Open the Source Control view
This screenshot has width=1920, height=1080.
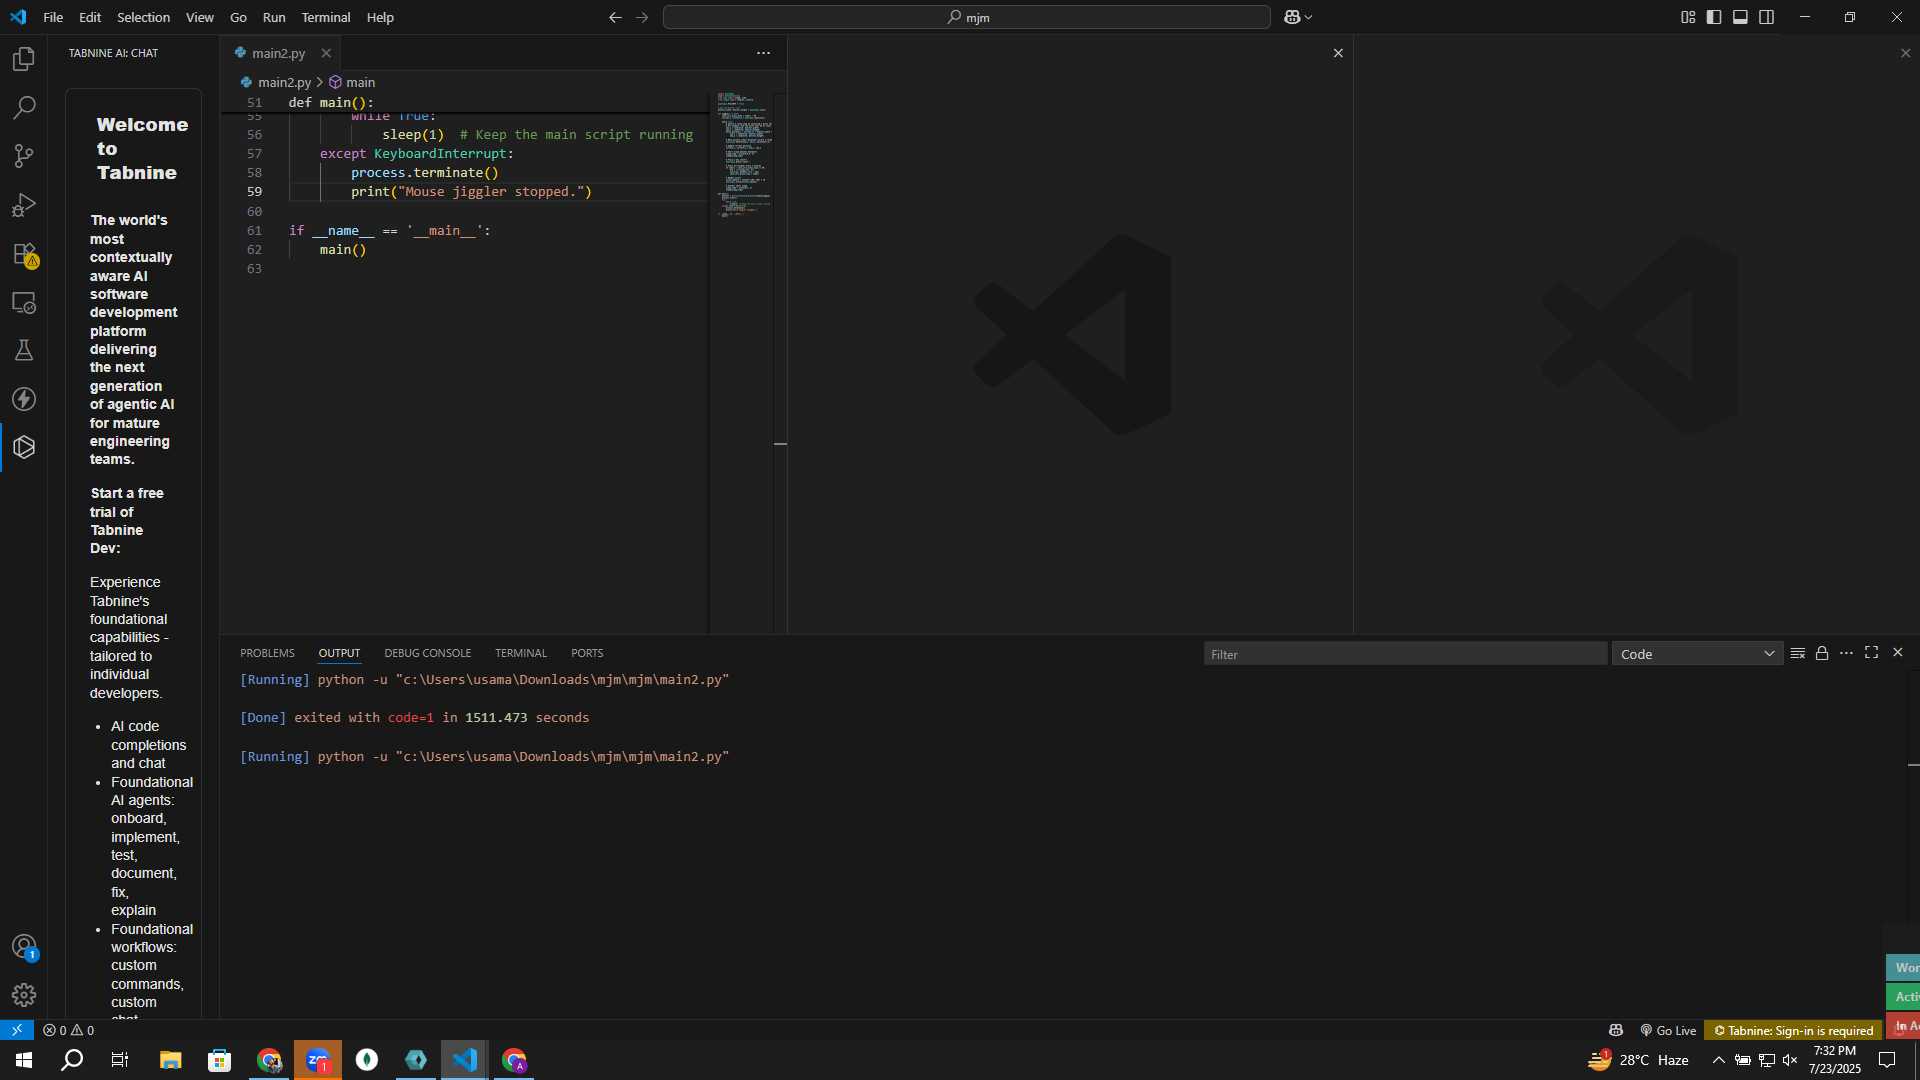point(24,156)
